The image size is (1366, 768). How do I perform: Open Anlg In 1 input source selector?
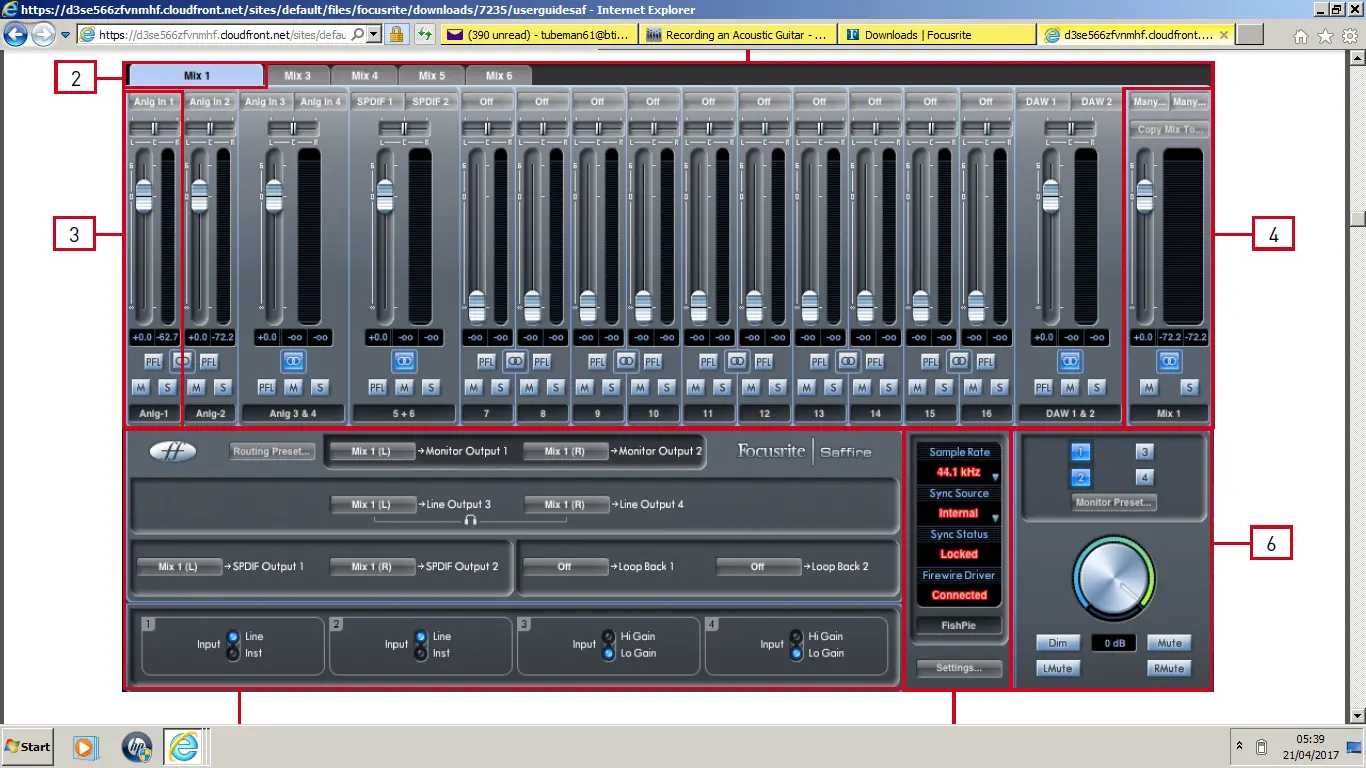[153, 101]
